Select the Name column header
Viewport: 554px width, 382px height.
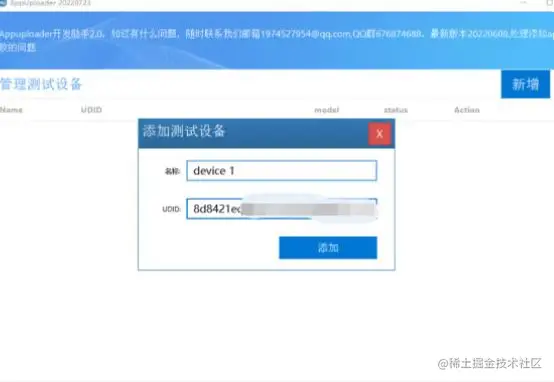coord(11,110)
